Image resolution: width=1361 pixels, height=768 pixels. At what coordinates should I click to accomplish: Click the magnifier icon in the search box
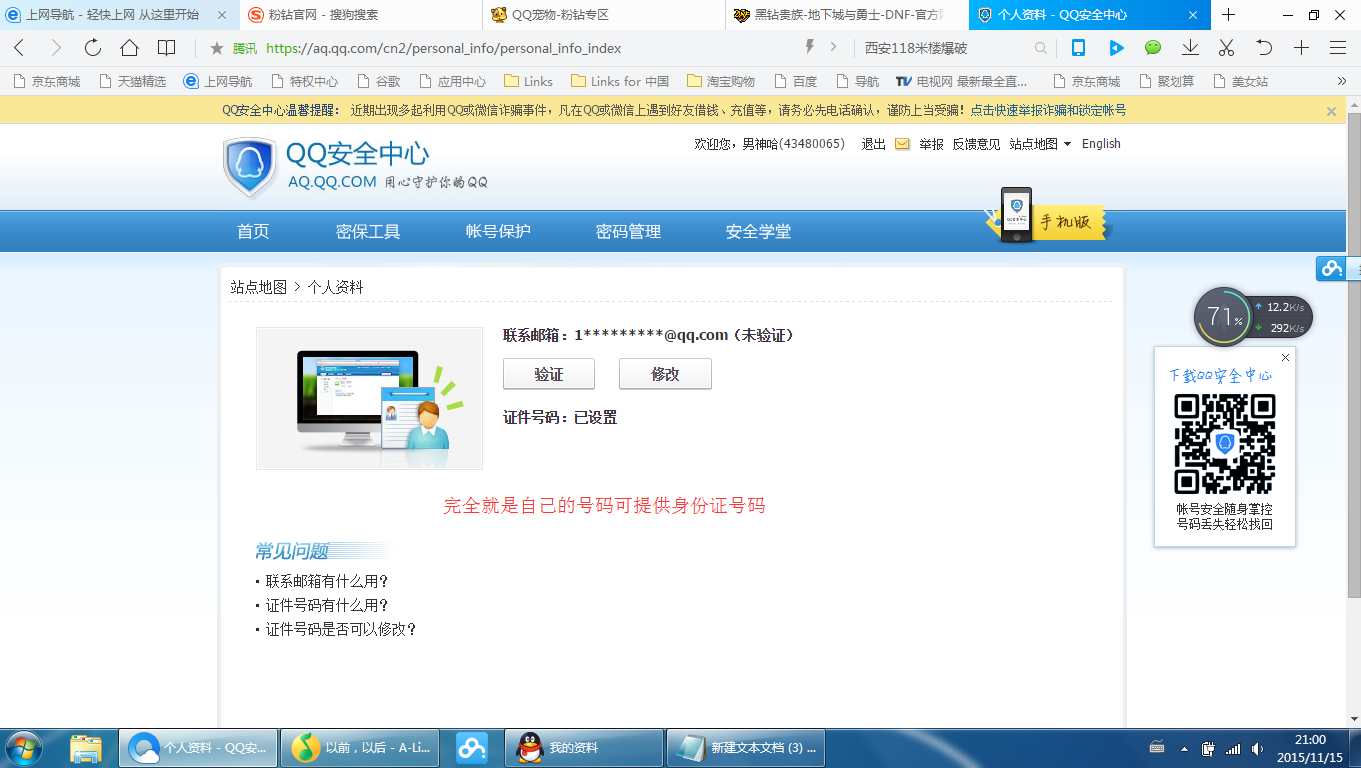(1041, 48)
